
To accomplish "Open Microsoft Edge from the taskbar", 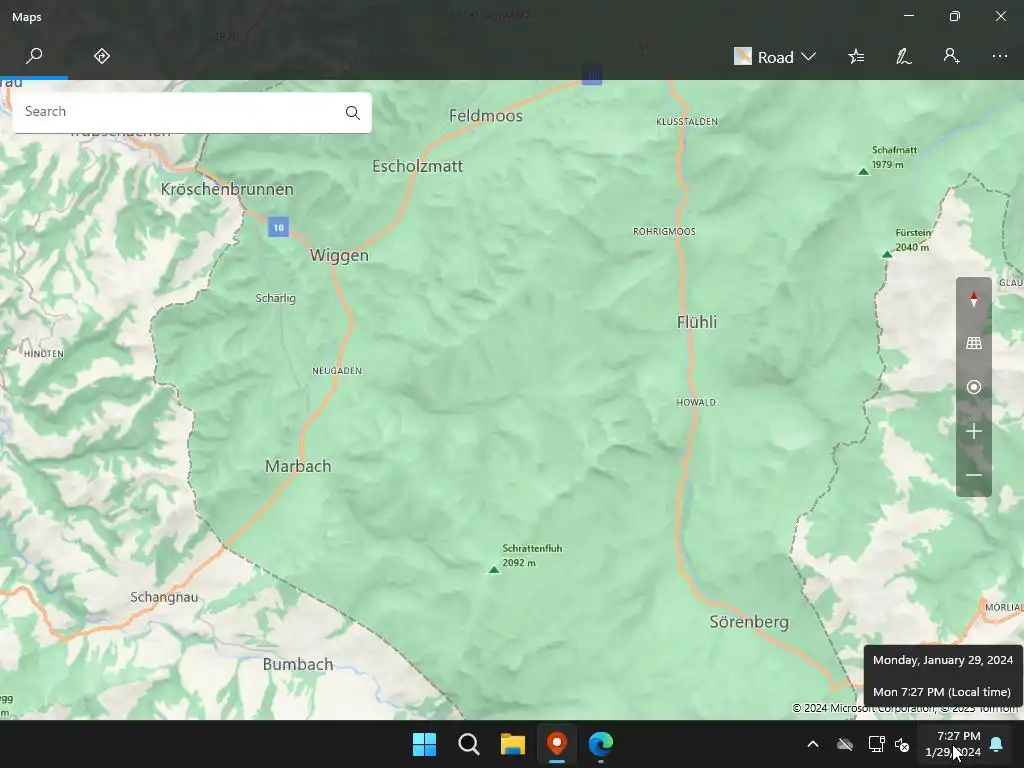I will coord(601,744).
